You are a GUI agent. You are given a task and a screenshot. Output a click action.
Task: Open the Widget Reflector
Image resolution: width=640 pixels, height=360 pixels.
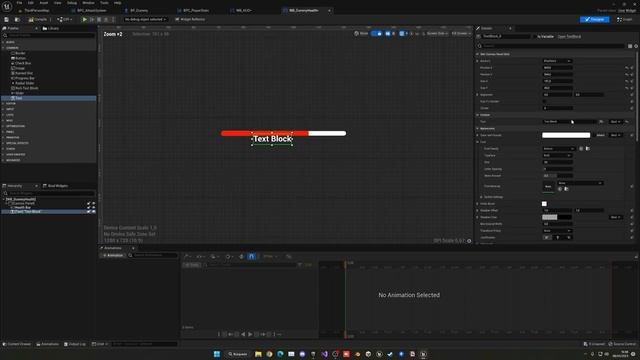point(190,19)
